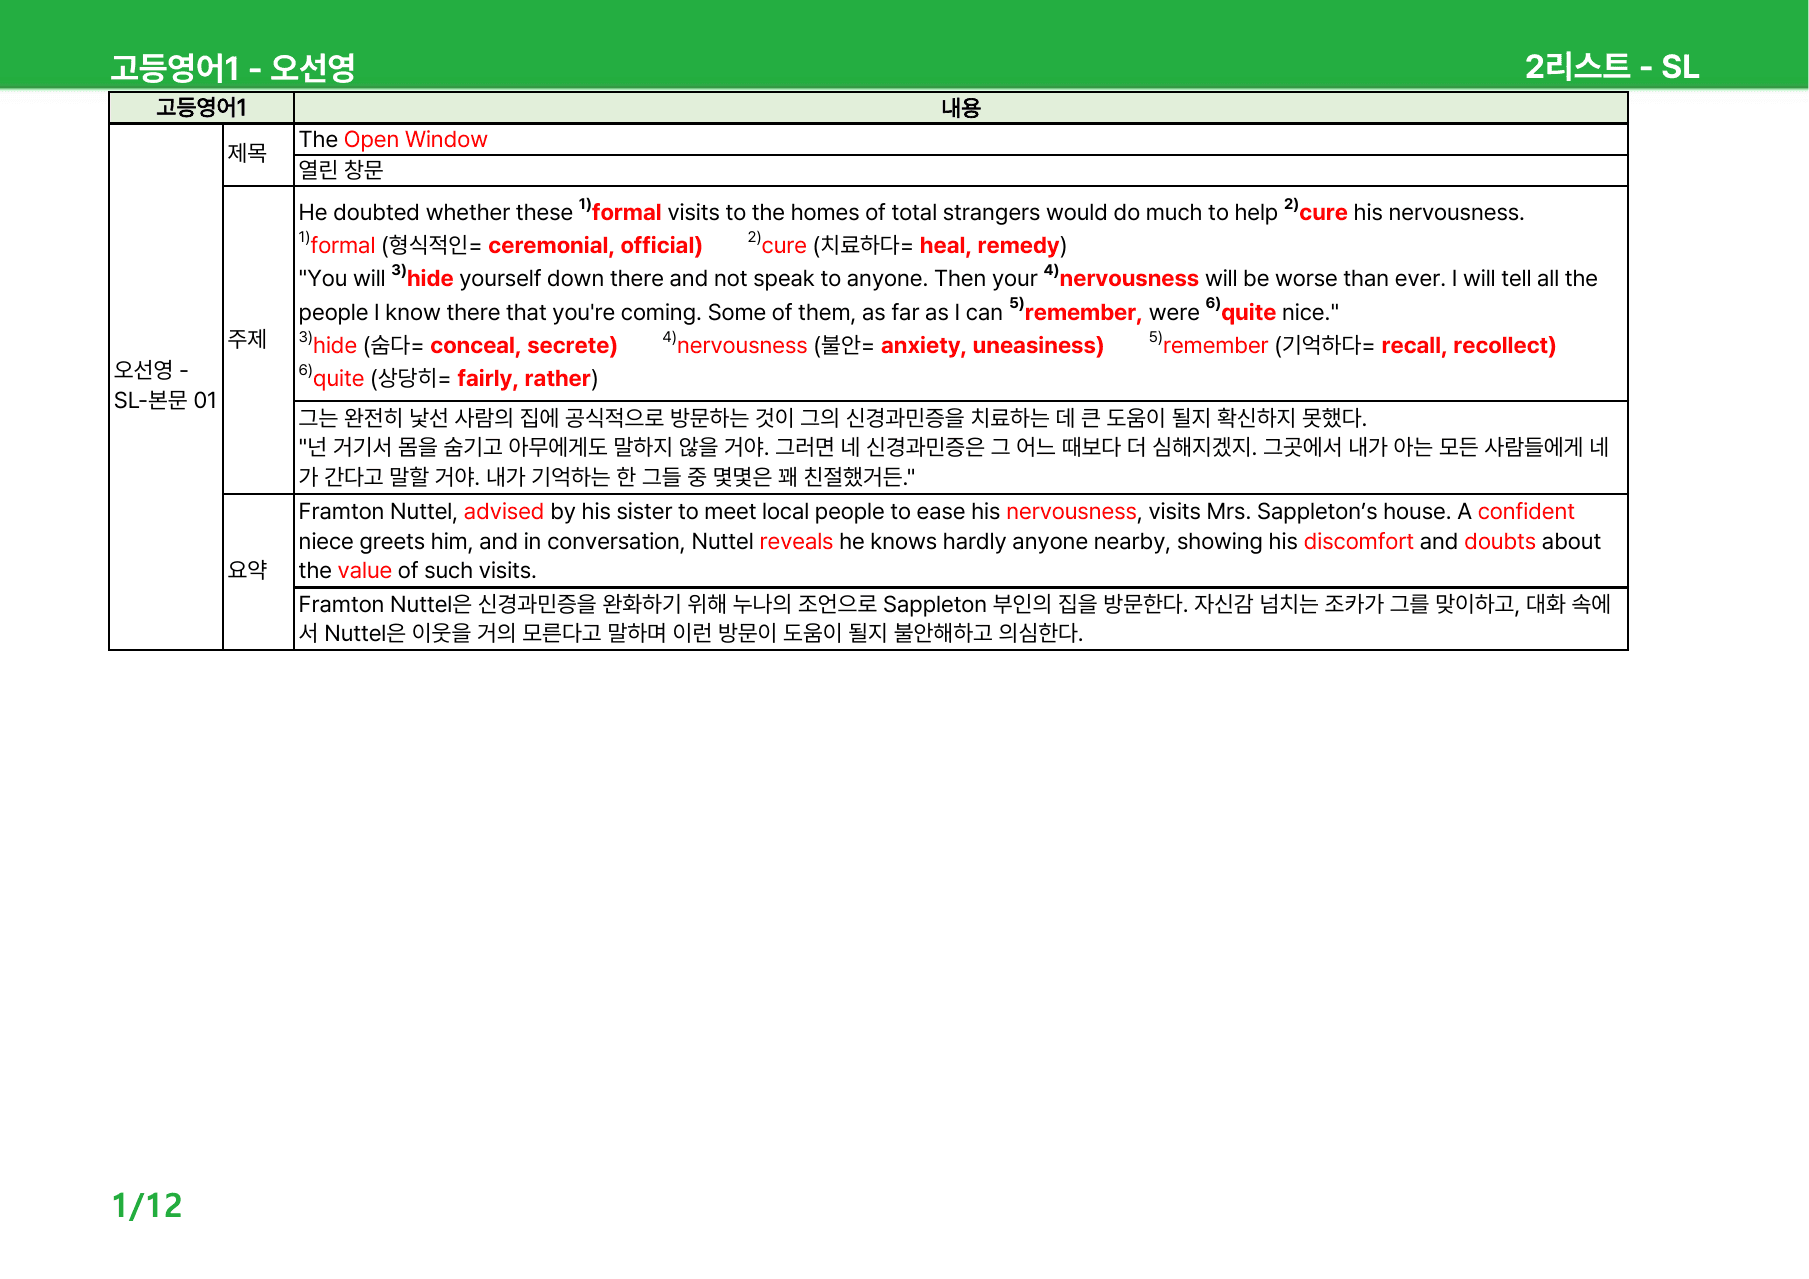1809x1279 pixels.
Task: Click the '주제' row label
Action: [247, 340]
